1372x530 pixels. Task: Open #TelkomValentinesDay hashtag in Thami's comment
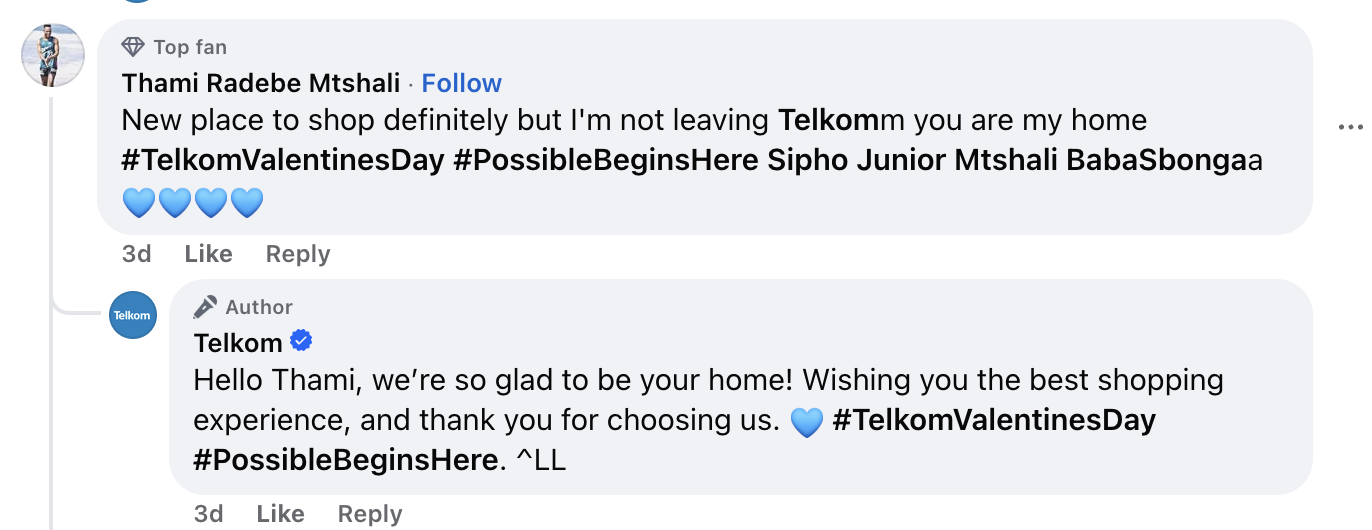click(283, 160)
